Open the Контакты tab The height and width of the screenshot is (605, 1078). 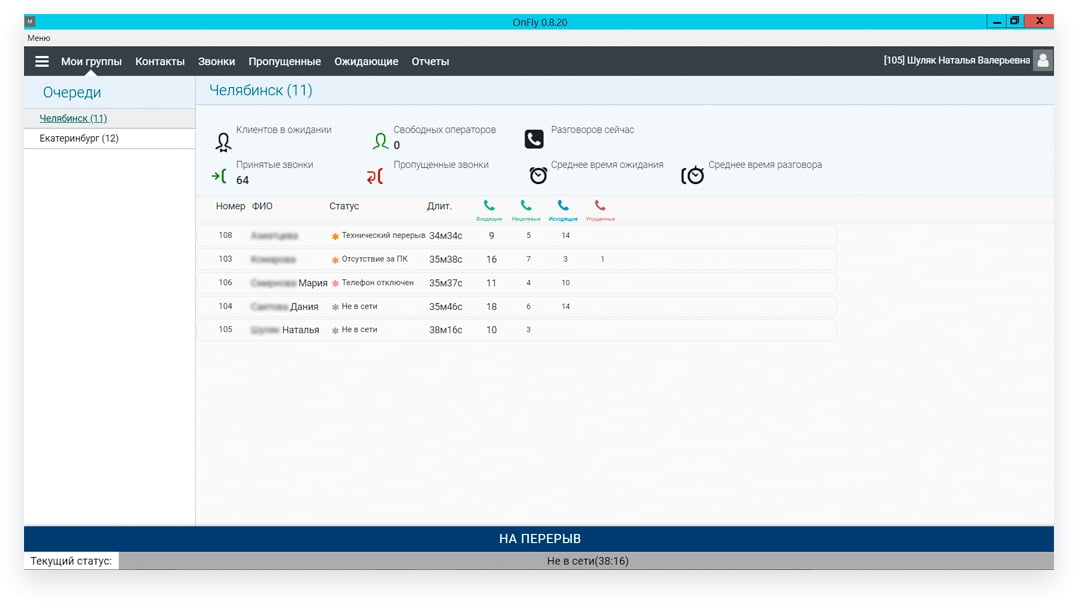(x=160, y=61)
